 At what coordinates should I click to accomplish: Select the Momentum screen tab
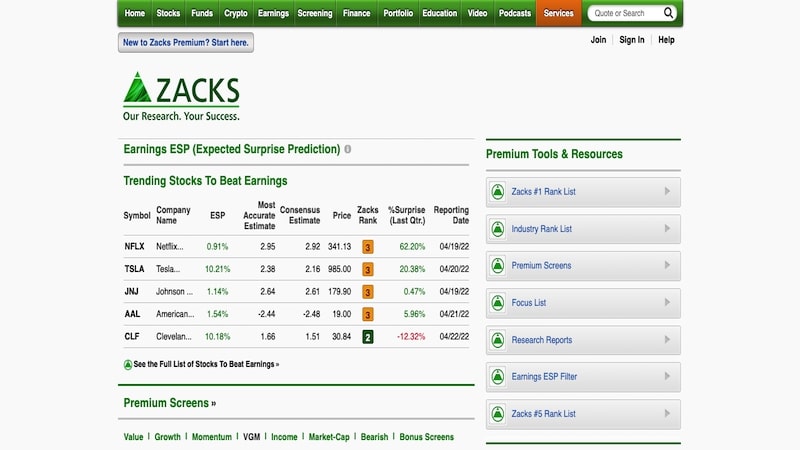[212, 437]
